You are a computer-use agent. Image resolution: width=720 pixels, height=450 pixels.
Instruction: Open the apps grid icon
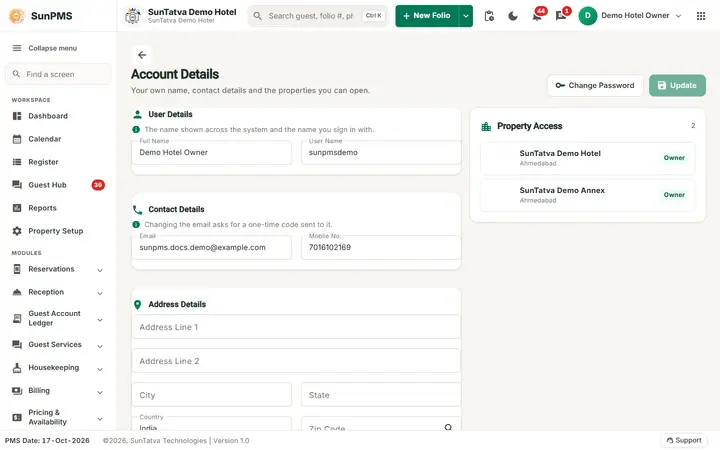[x=701, y=16]
